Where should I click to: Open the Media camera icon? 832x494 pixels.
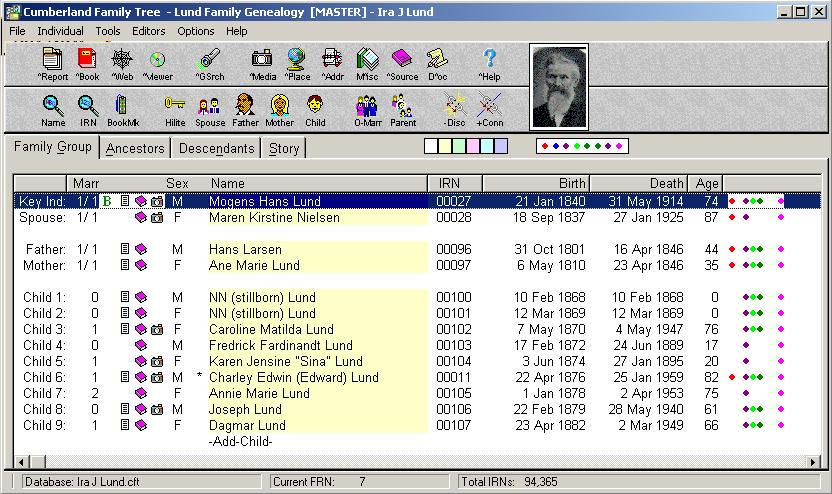(x=262, y=63)
